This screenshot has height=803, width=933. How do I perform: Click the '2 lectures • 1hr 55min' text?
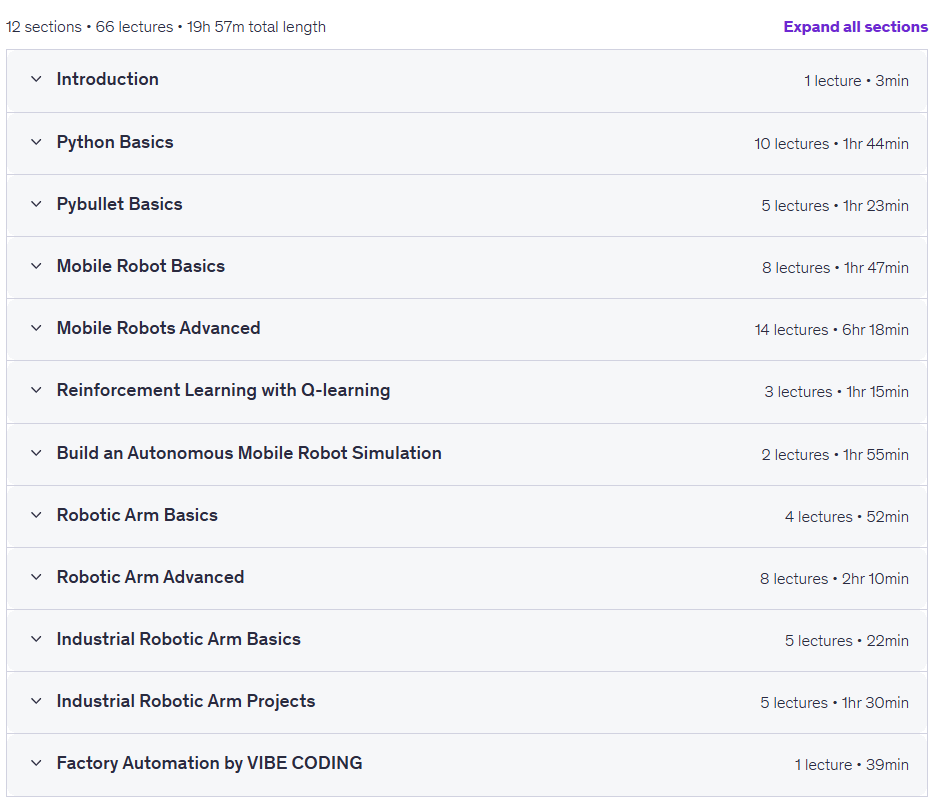835,455
